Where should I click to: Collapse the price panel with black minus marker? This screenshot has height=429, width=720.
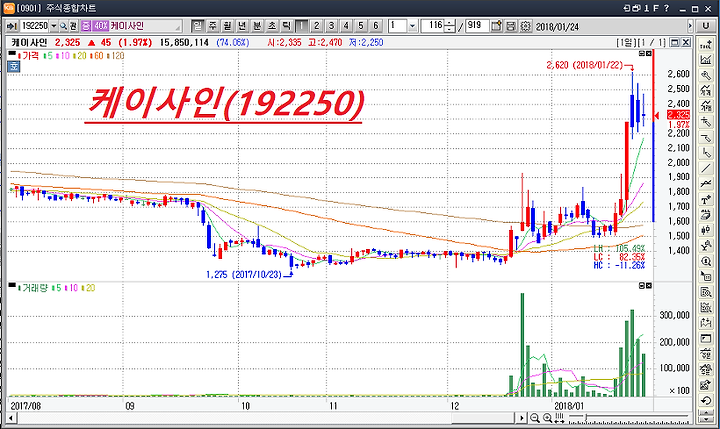point(11,54)
